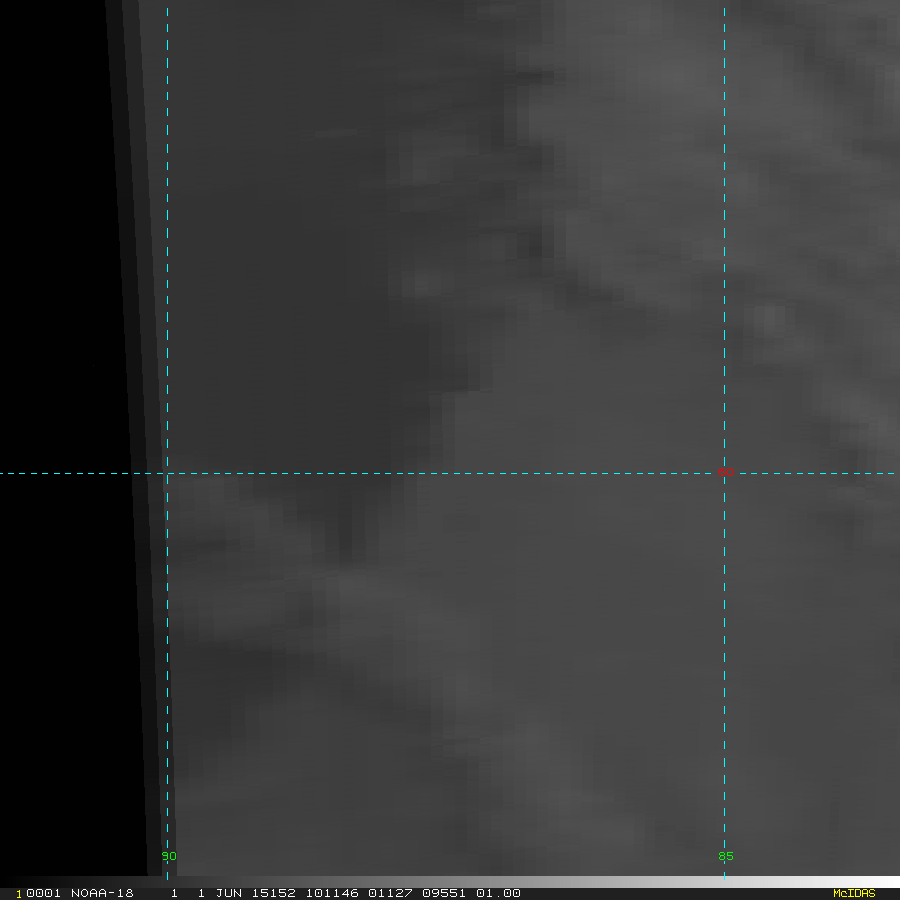Click the green 85 longitude label

[x=726, y=856]
